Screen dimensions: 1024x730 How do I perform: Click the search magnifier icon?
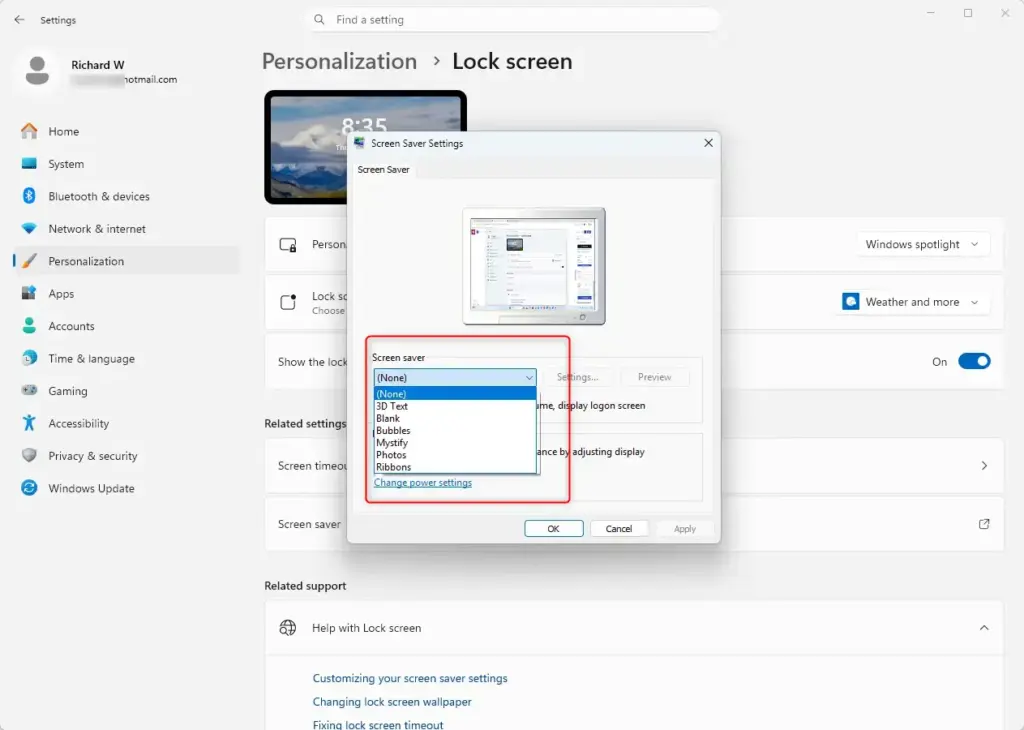319,20
